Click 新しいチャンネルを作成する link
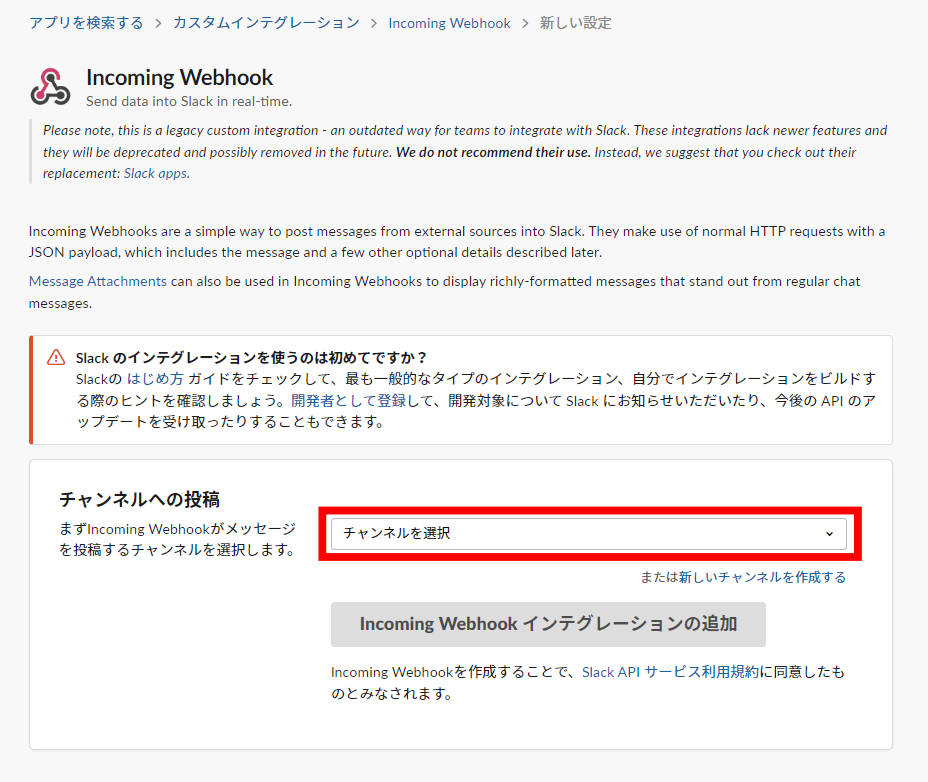The width and height of the screenshot is (928, 782). [762, 577]
